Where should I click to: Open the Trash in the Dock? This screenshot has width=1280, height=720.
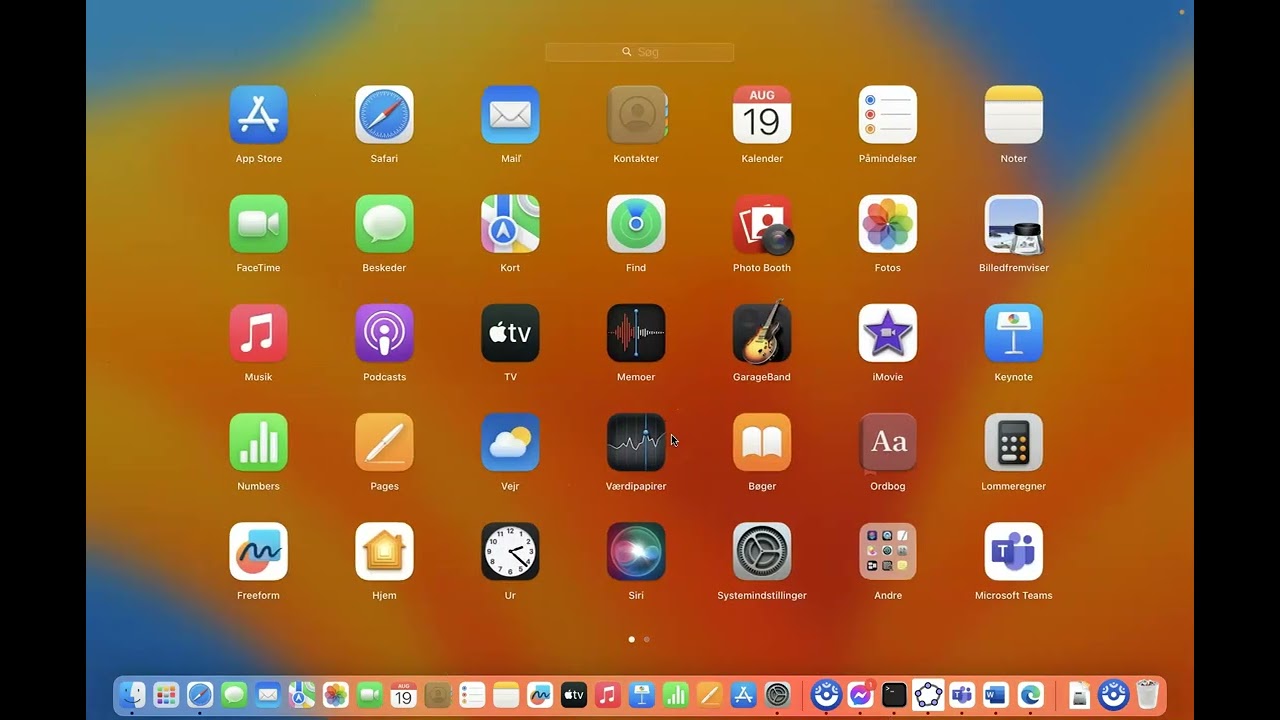tap(1147, 694)
